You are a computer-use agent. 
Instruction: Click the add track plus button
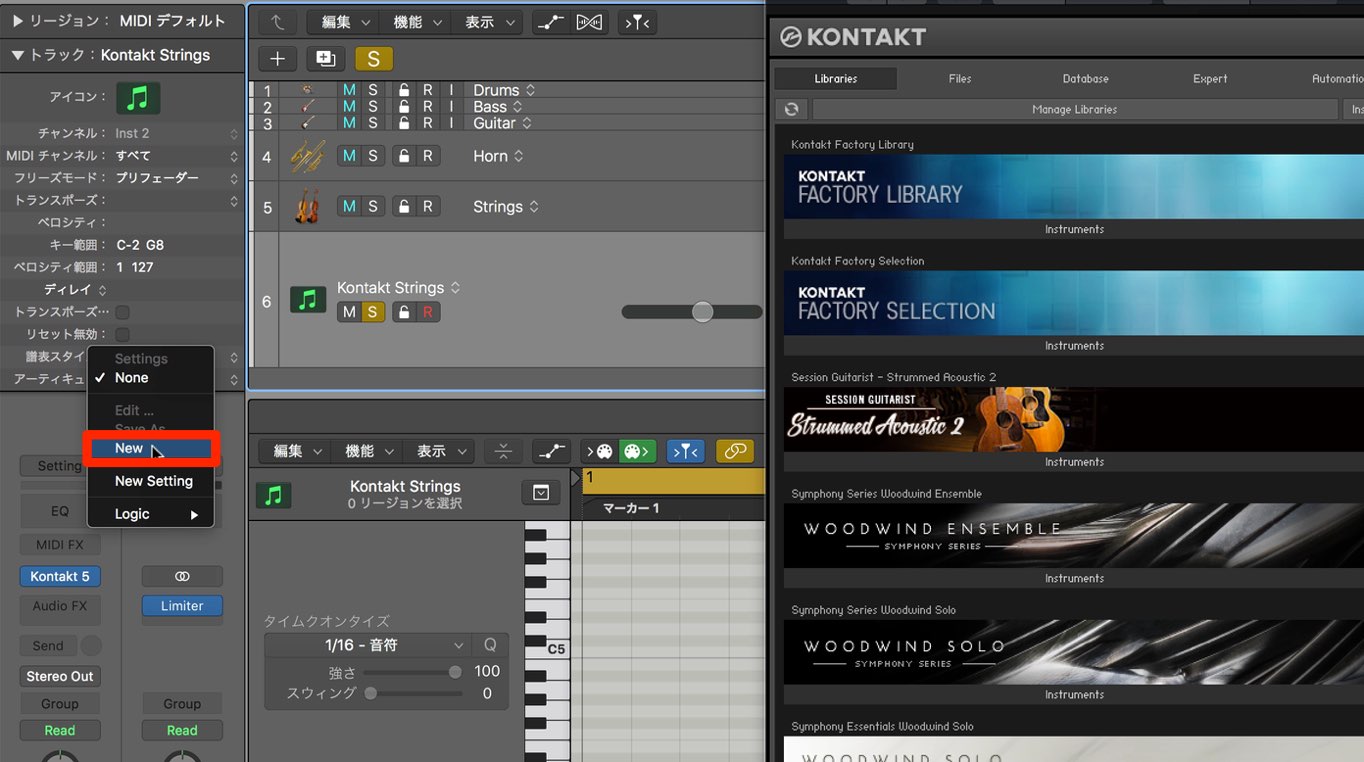click(x=277, y=59)
